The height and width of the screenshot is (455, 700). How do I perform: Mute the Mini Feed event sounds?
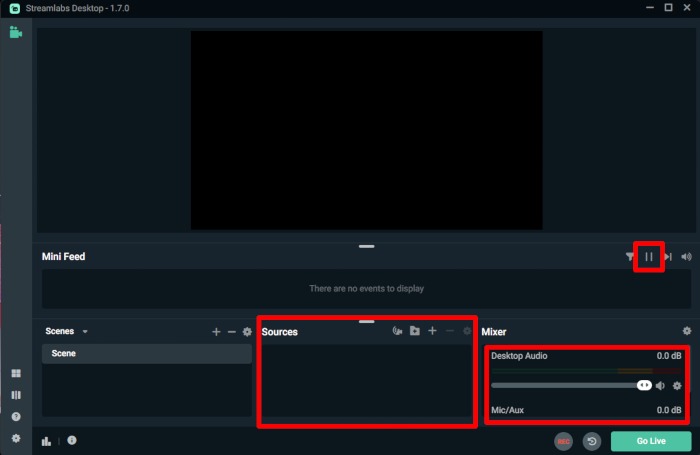687,257
